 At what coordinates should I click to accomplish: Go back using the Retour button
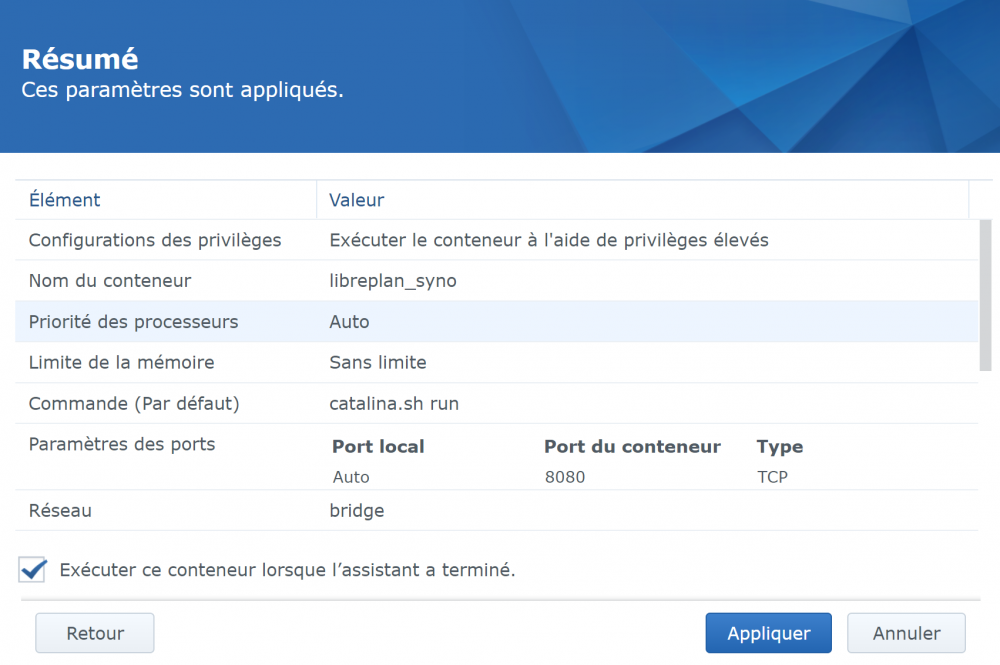point(95,633)
